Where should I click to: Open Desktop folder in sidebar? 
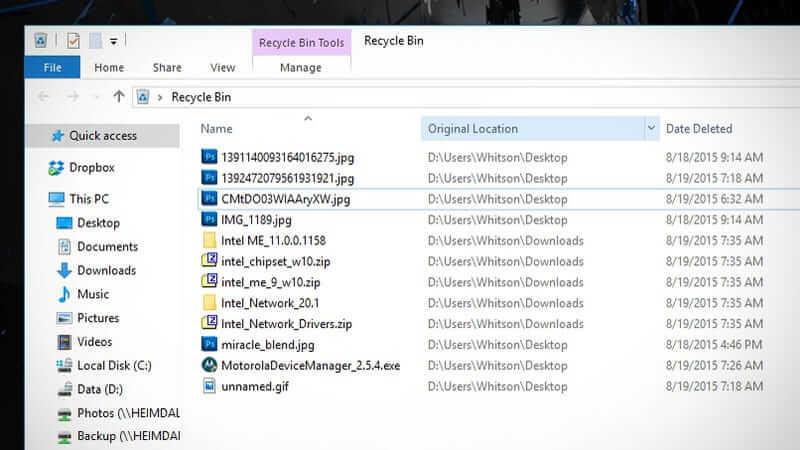(98, 223)
